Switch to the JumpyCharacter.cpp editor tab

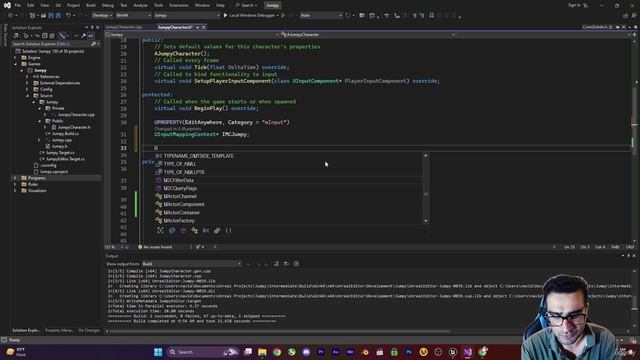pos(124,27)
